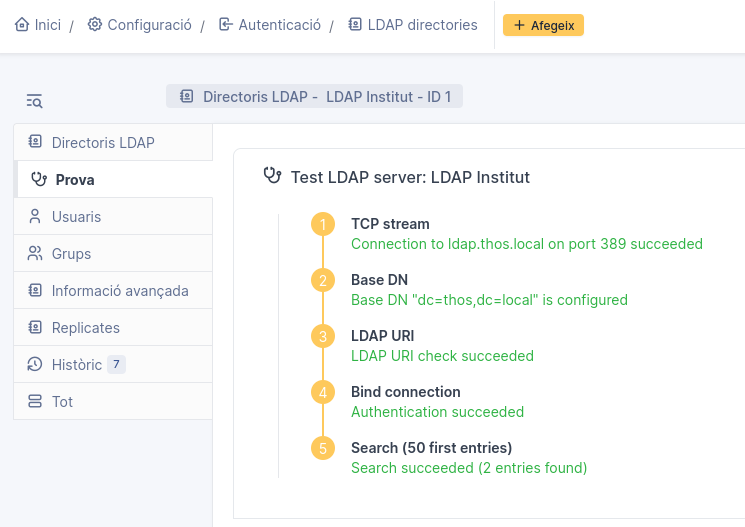
Task: Open the Tot sidebar tab
Action: pos(113,402)
